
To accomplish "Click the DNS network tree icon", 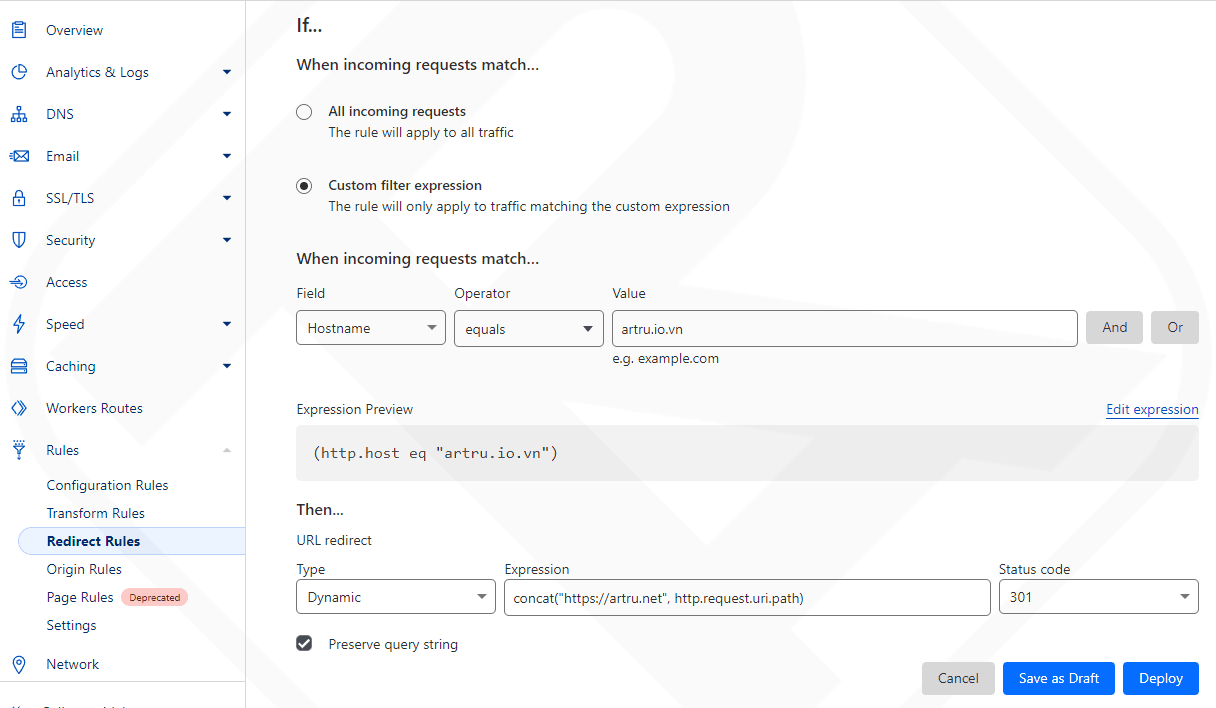I will click(19, 114).
